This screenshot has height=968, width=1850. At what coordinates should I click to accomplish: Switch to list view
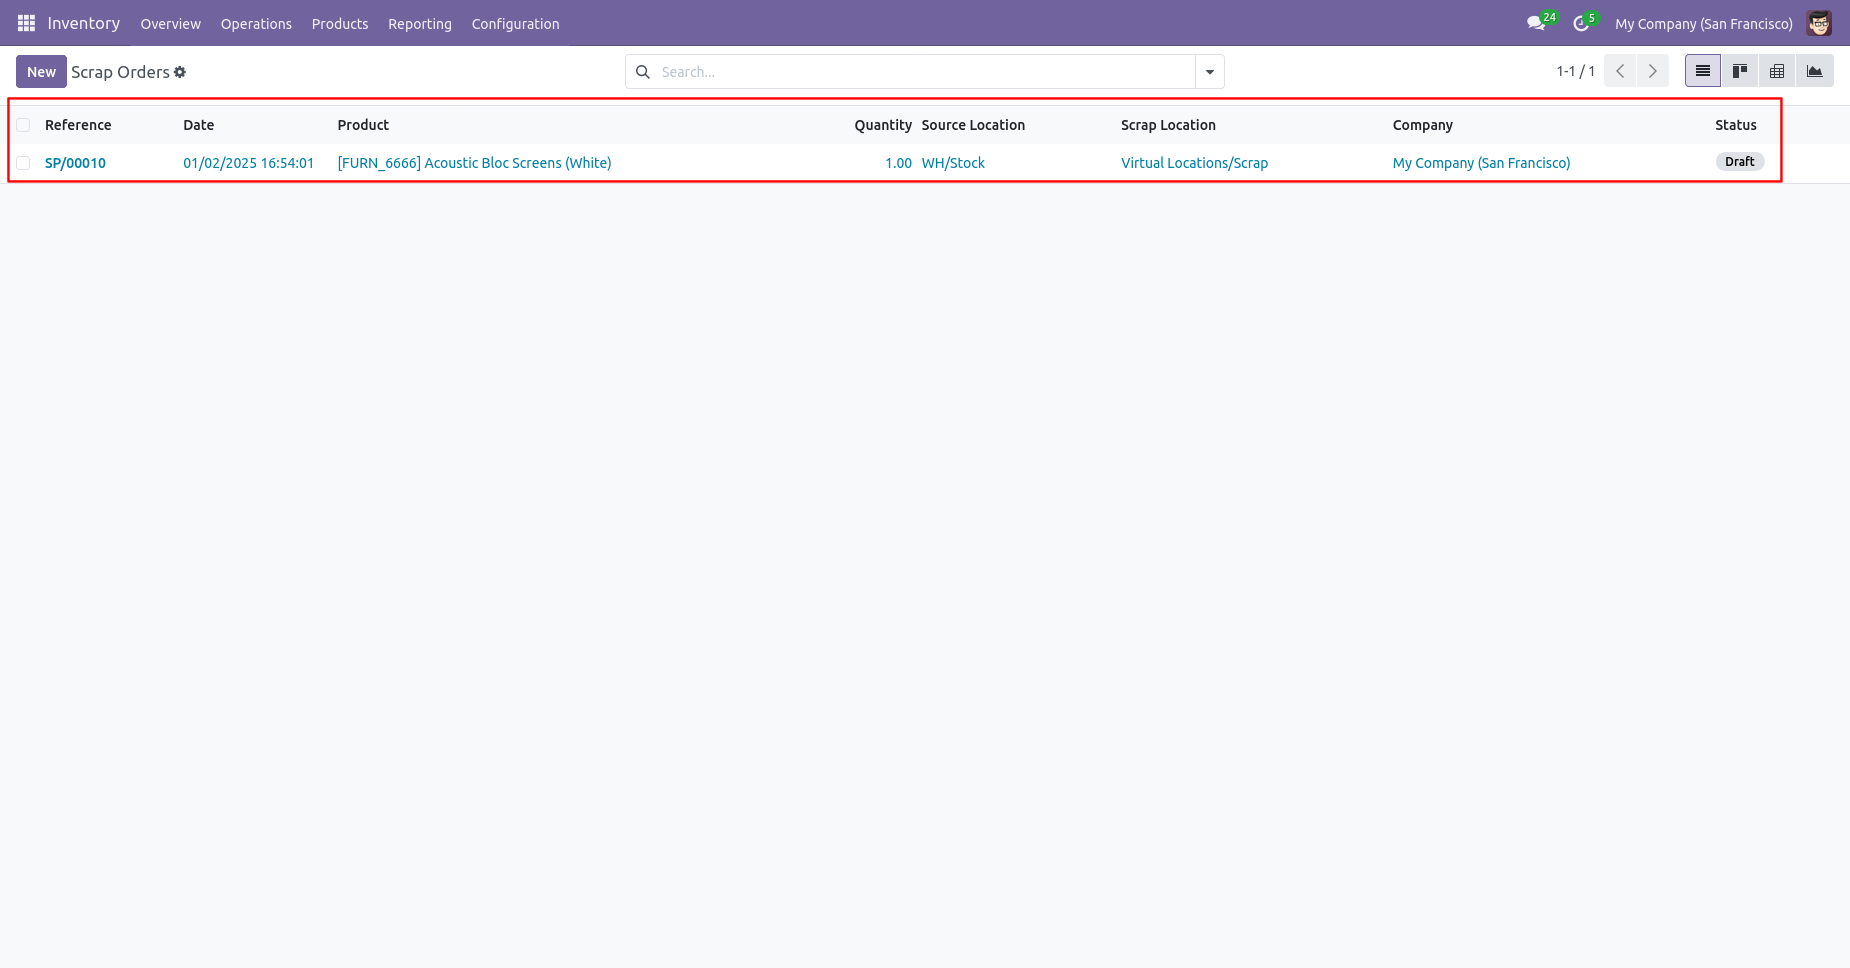point(1703,71)
